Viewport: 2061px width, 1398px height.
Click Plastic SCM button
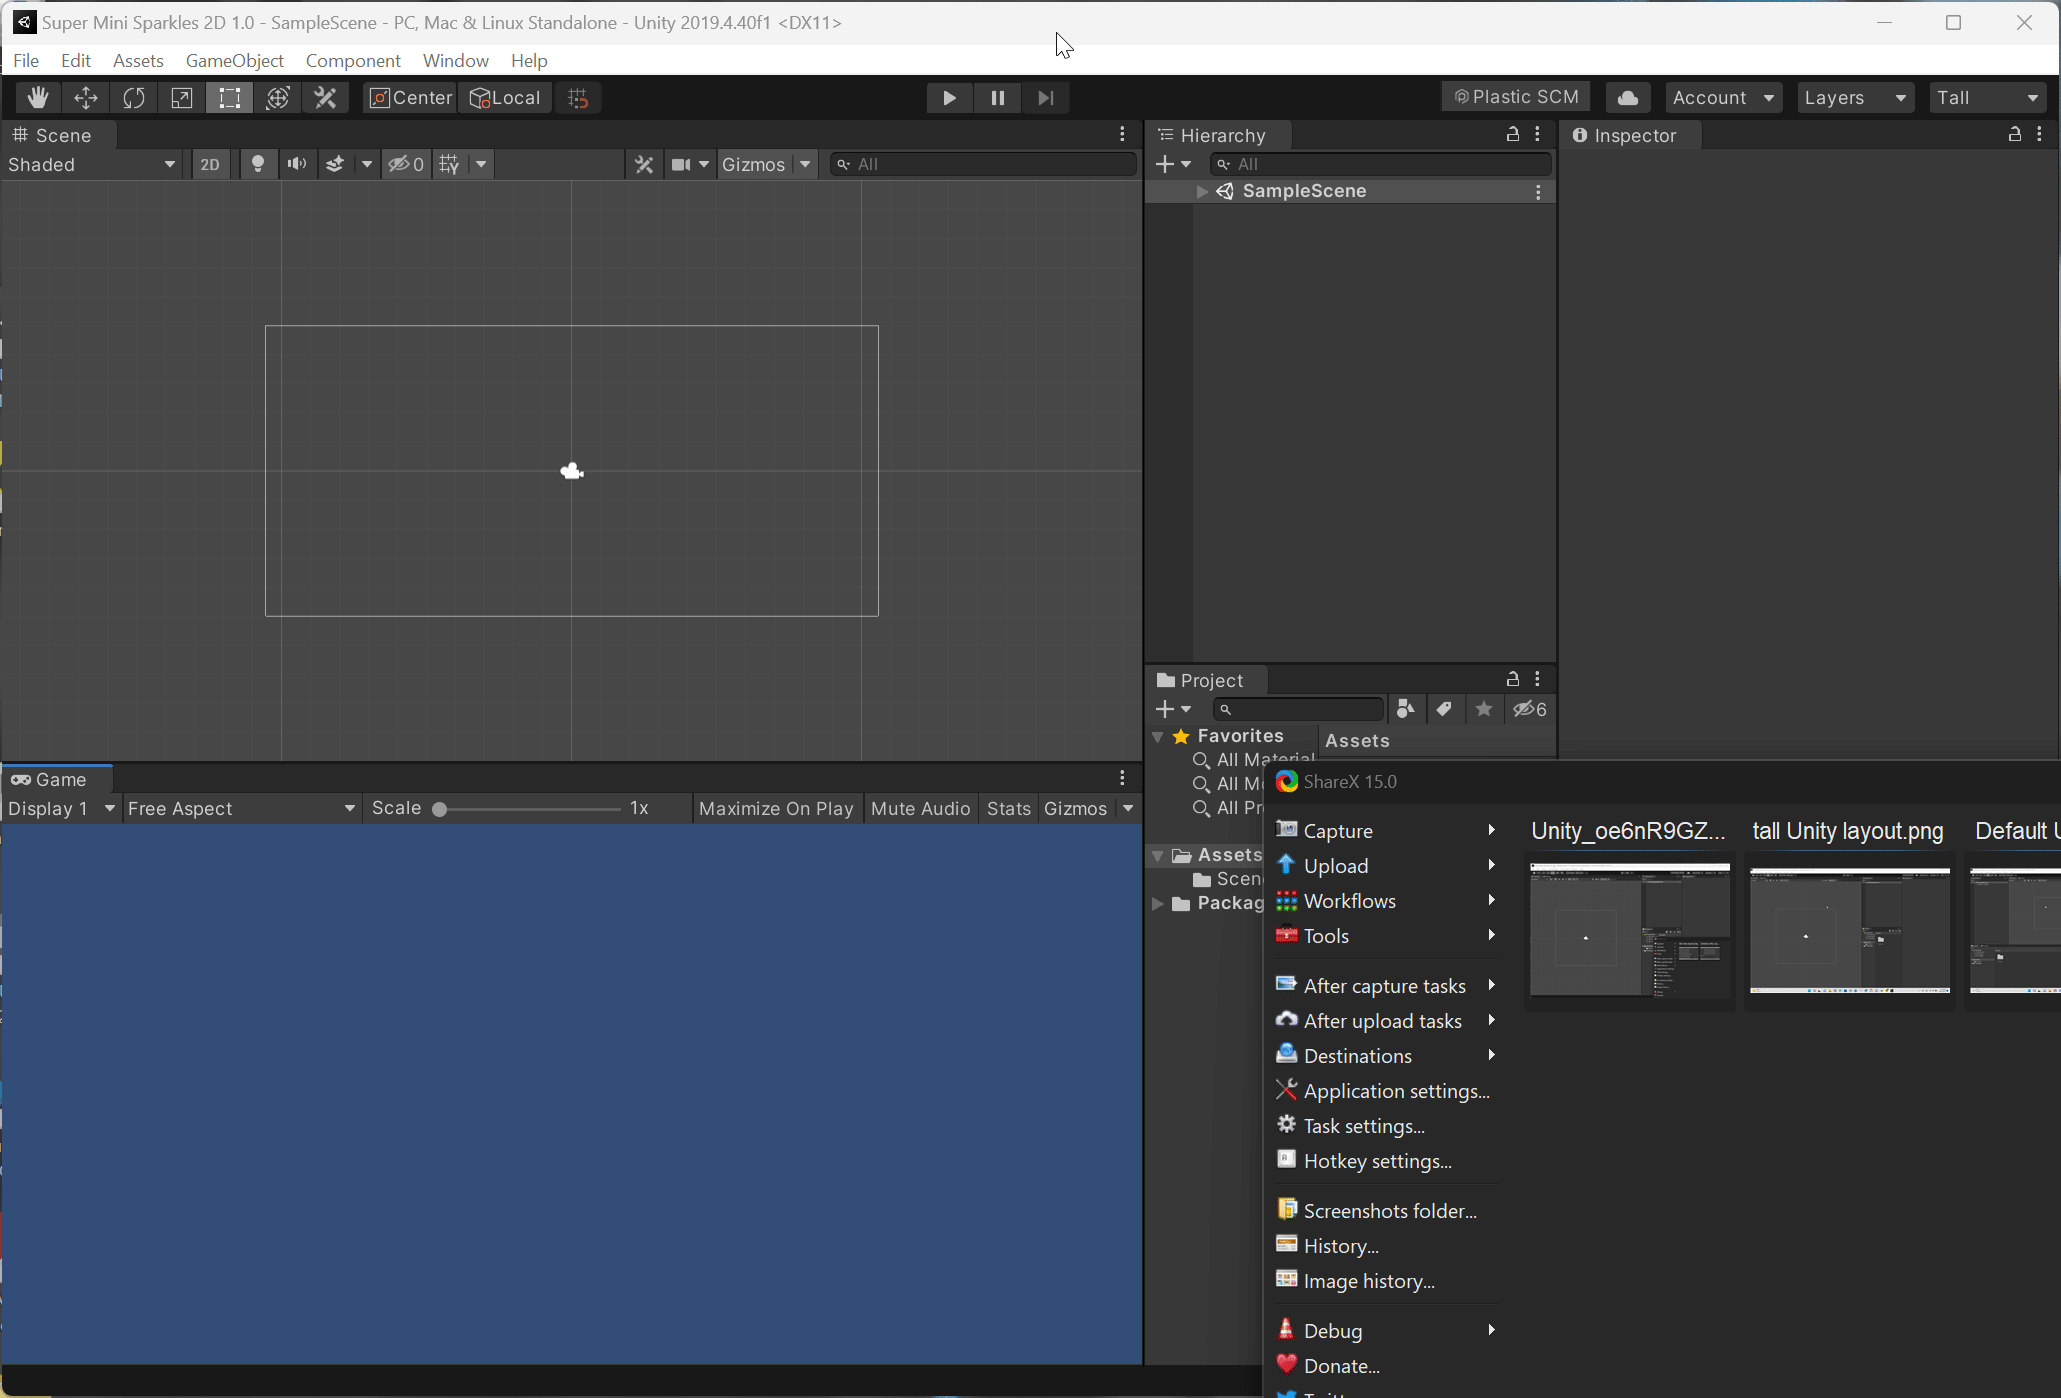[x=1516, y=97]
